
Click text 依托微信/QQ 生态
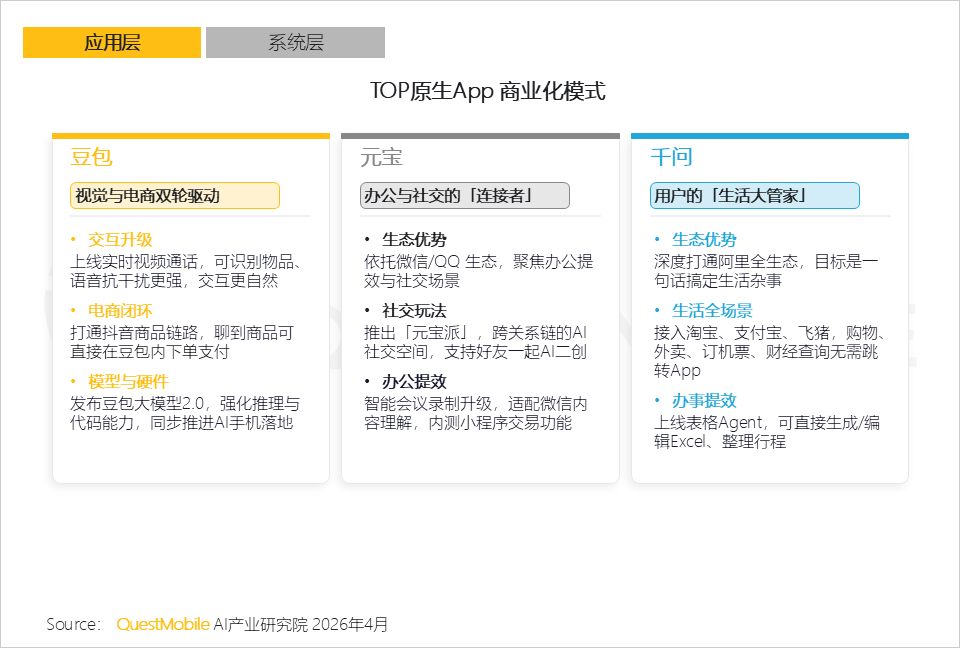pyautogui.click(x=430, y=262)
